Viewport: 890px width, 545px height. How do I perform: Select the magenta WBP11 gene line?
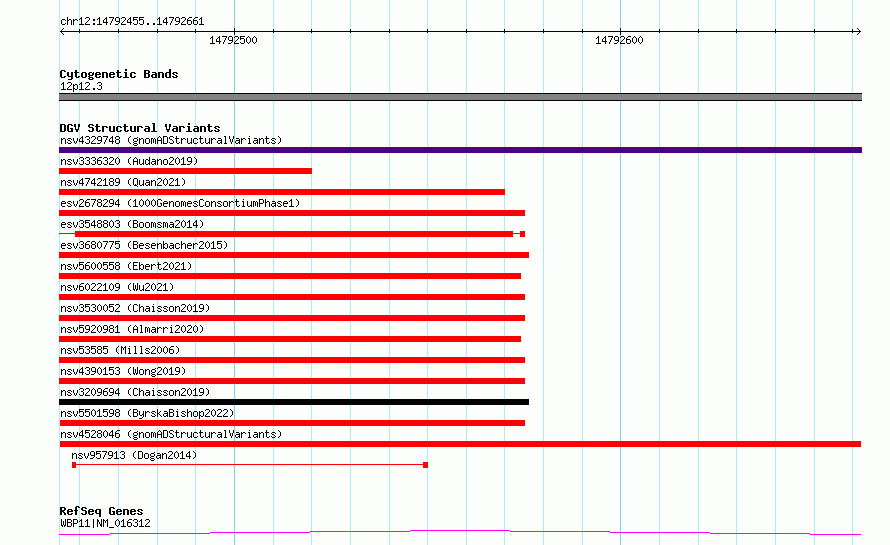coord(460,533)
